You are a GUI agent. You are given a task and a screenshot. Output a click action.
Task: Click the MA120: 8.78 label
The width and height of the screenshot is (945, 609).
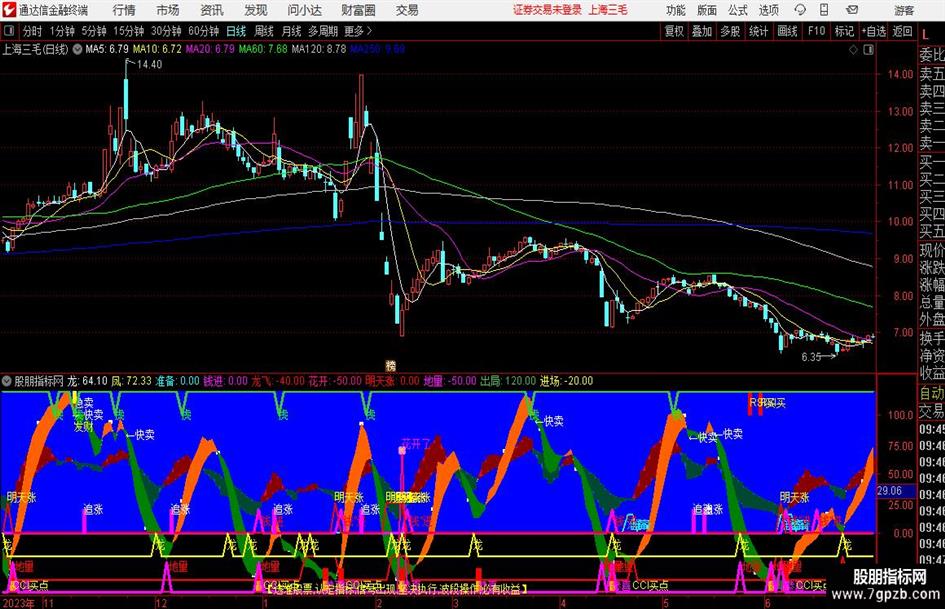pyautogui.click(x=319, y=49)
